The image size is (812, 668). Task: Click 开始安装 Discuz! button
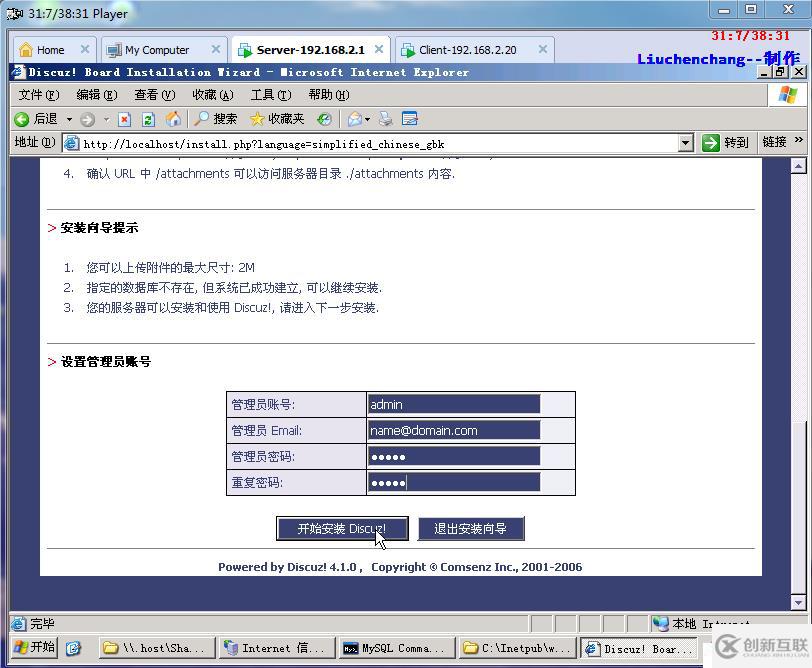coord(342,528)
